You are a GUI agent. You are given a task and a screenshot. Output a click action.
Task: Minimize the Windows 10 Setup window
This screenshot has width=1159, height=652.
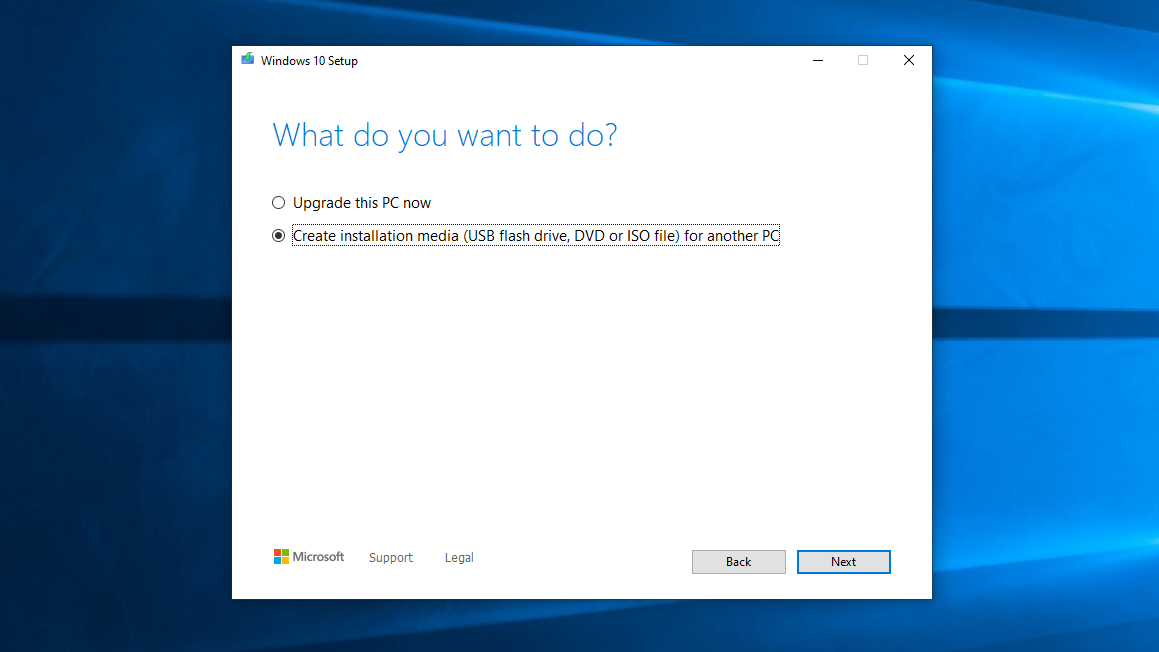(817, 60)
